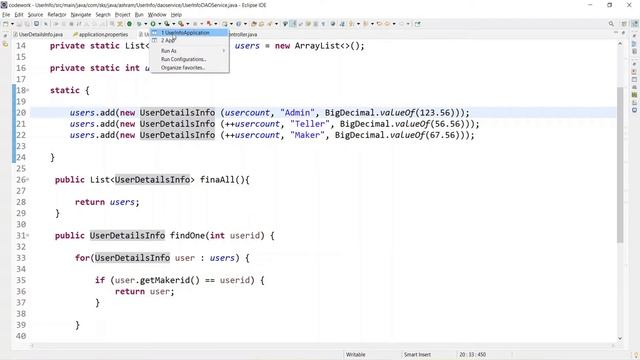Minimize the editor area
Image resolution: width=640 pixels, height=360 pixels.
pos(616,32)
